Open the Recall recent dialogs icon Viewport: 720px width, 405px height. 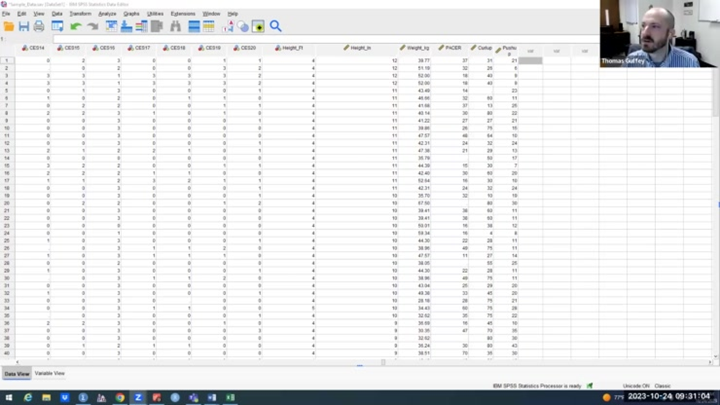coord(58,26)
